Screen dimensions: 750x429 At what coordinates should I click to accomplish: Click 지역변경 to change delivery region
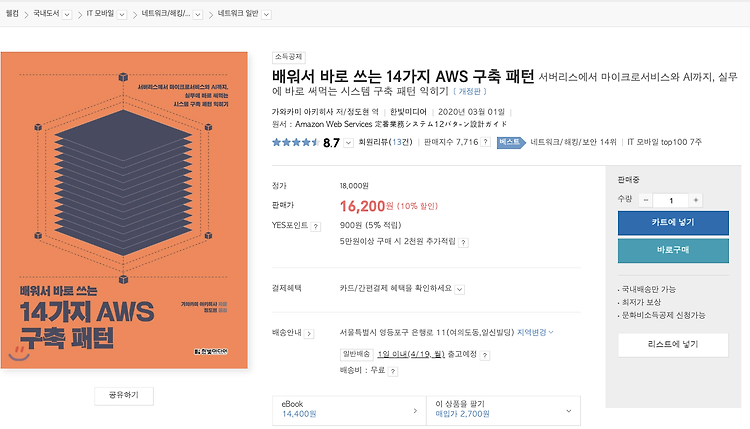pyautogui.click(x=535, y=332)
